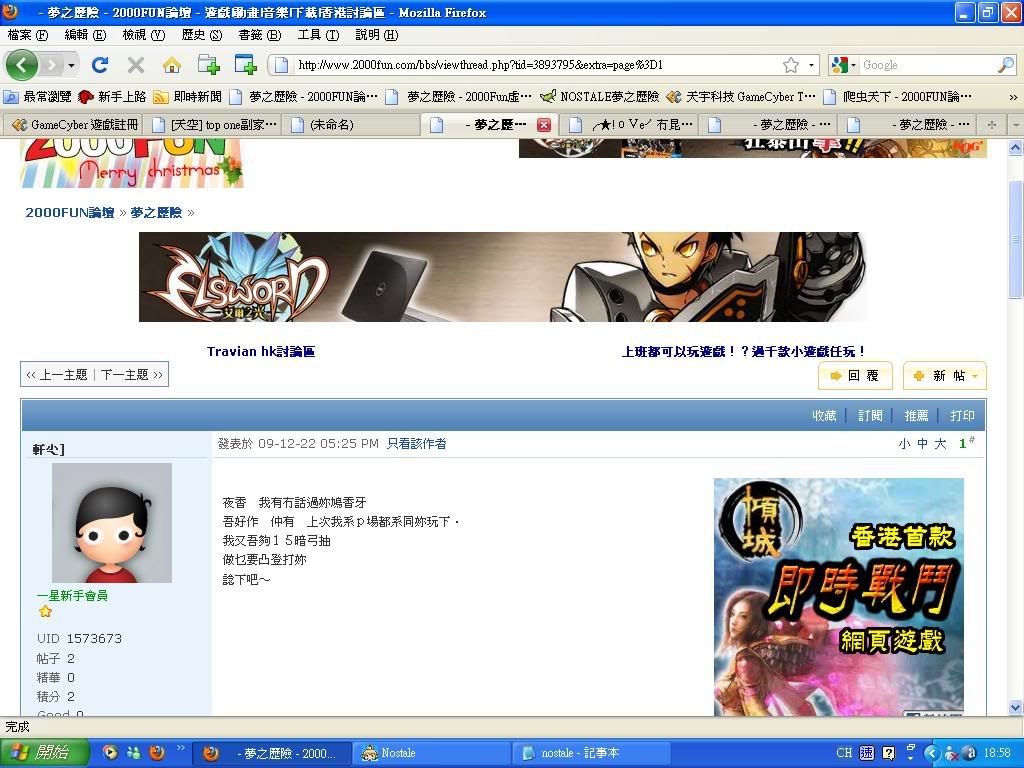Open the URL history dropdown arrow
Image resolution: width=1024 pixels, height=768 pixels.
point(811,65)
